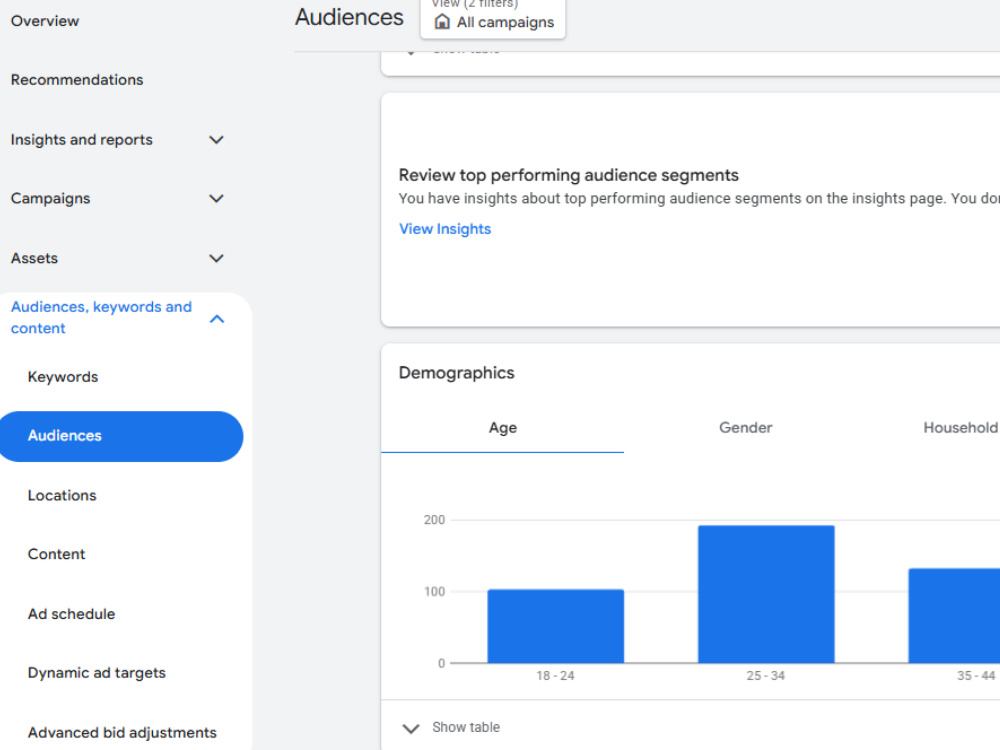Screen dimensions: 1000x750
Task: Click the 35 - 44 age bar
Action: [954, 615]
